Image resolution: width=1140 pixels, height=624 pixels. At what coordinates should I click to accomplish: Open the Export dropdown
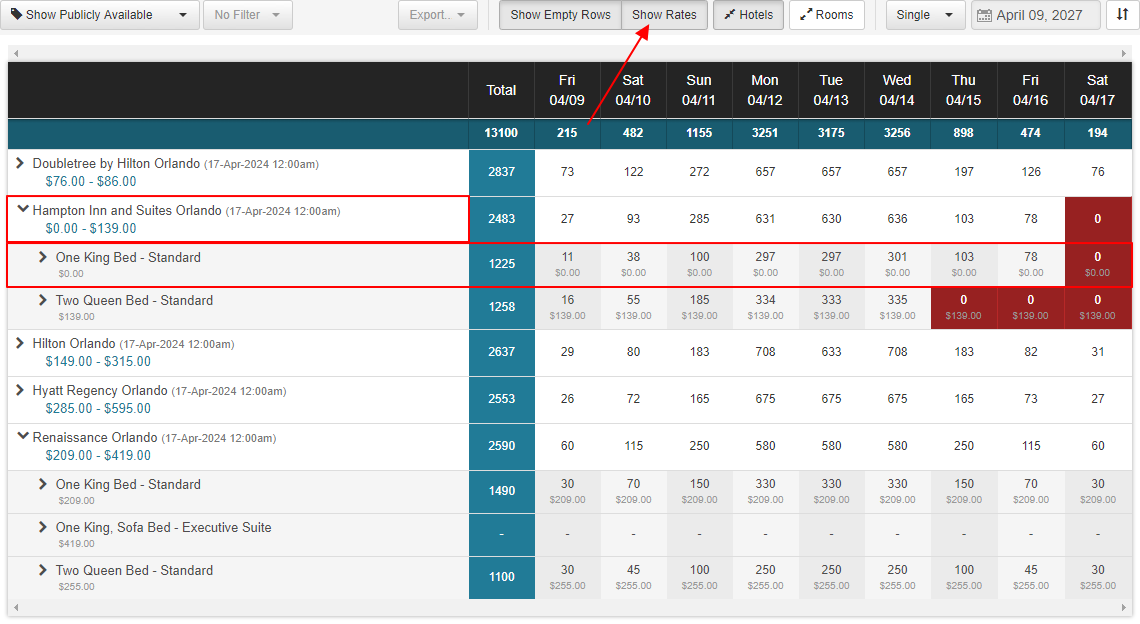[438, 15]
